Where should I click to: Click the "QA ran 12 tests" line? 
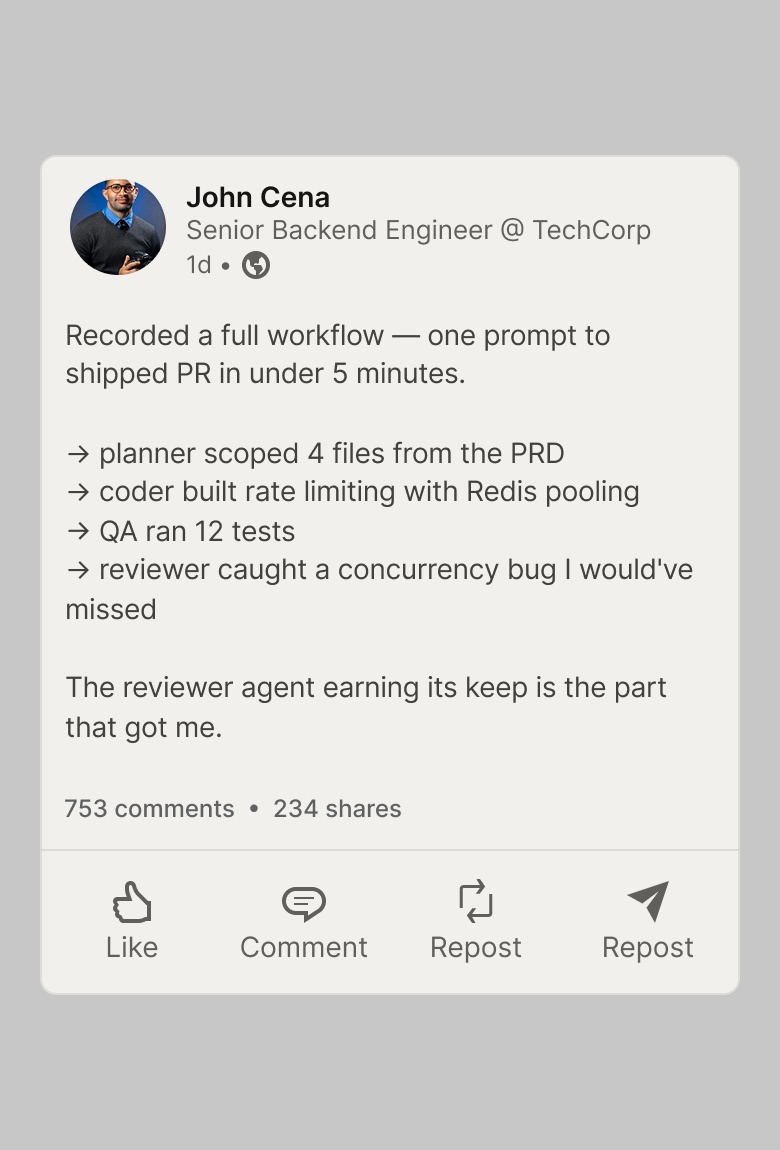click(x=180, y=531)
